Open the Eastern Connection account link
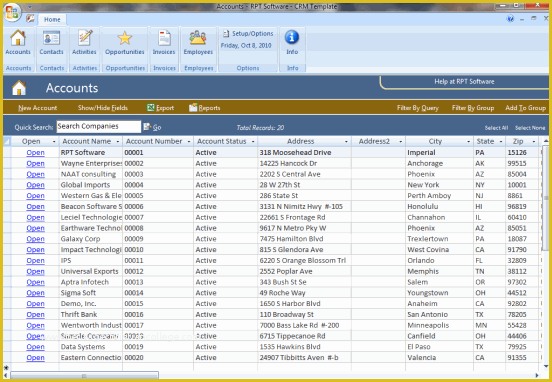The height and width of the screenshot is (382, 552). 36,358
